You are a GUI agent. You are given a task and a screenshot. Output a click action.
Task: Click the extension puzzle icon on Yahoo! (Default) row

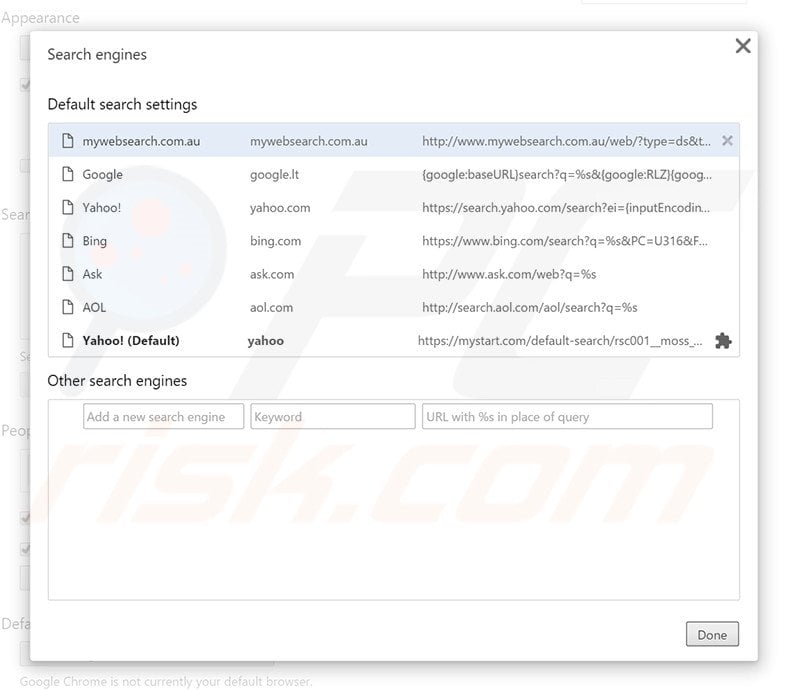pyautogui.click(x=723, y=341)
